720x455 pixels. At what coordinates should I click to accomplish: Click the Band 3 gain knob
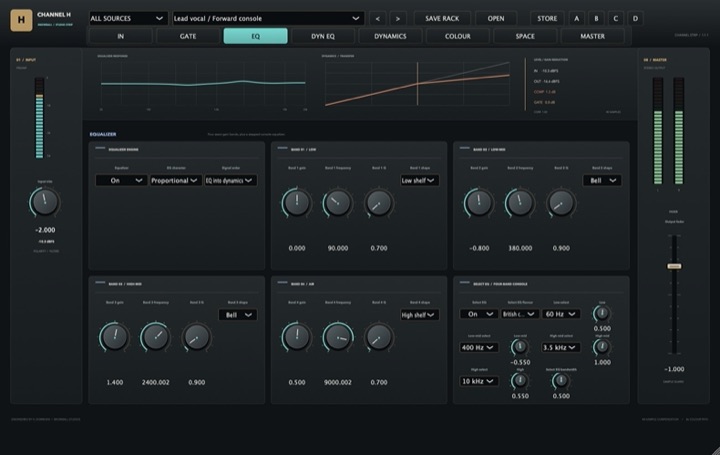pyautogui.click(x=114, y=337)
